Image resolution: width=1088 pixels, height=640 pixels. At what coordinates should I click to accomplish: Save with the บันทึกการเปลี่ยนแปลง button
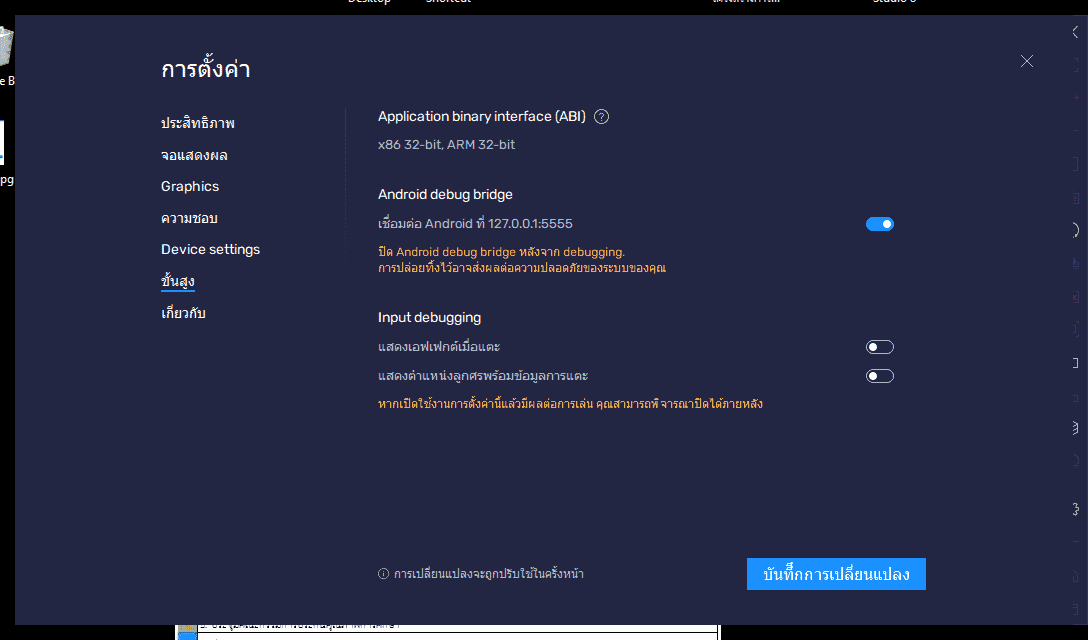836,574
